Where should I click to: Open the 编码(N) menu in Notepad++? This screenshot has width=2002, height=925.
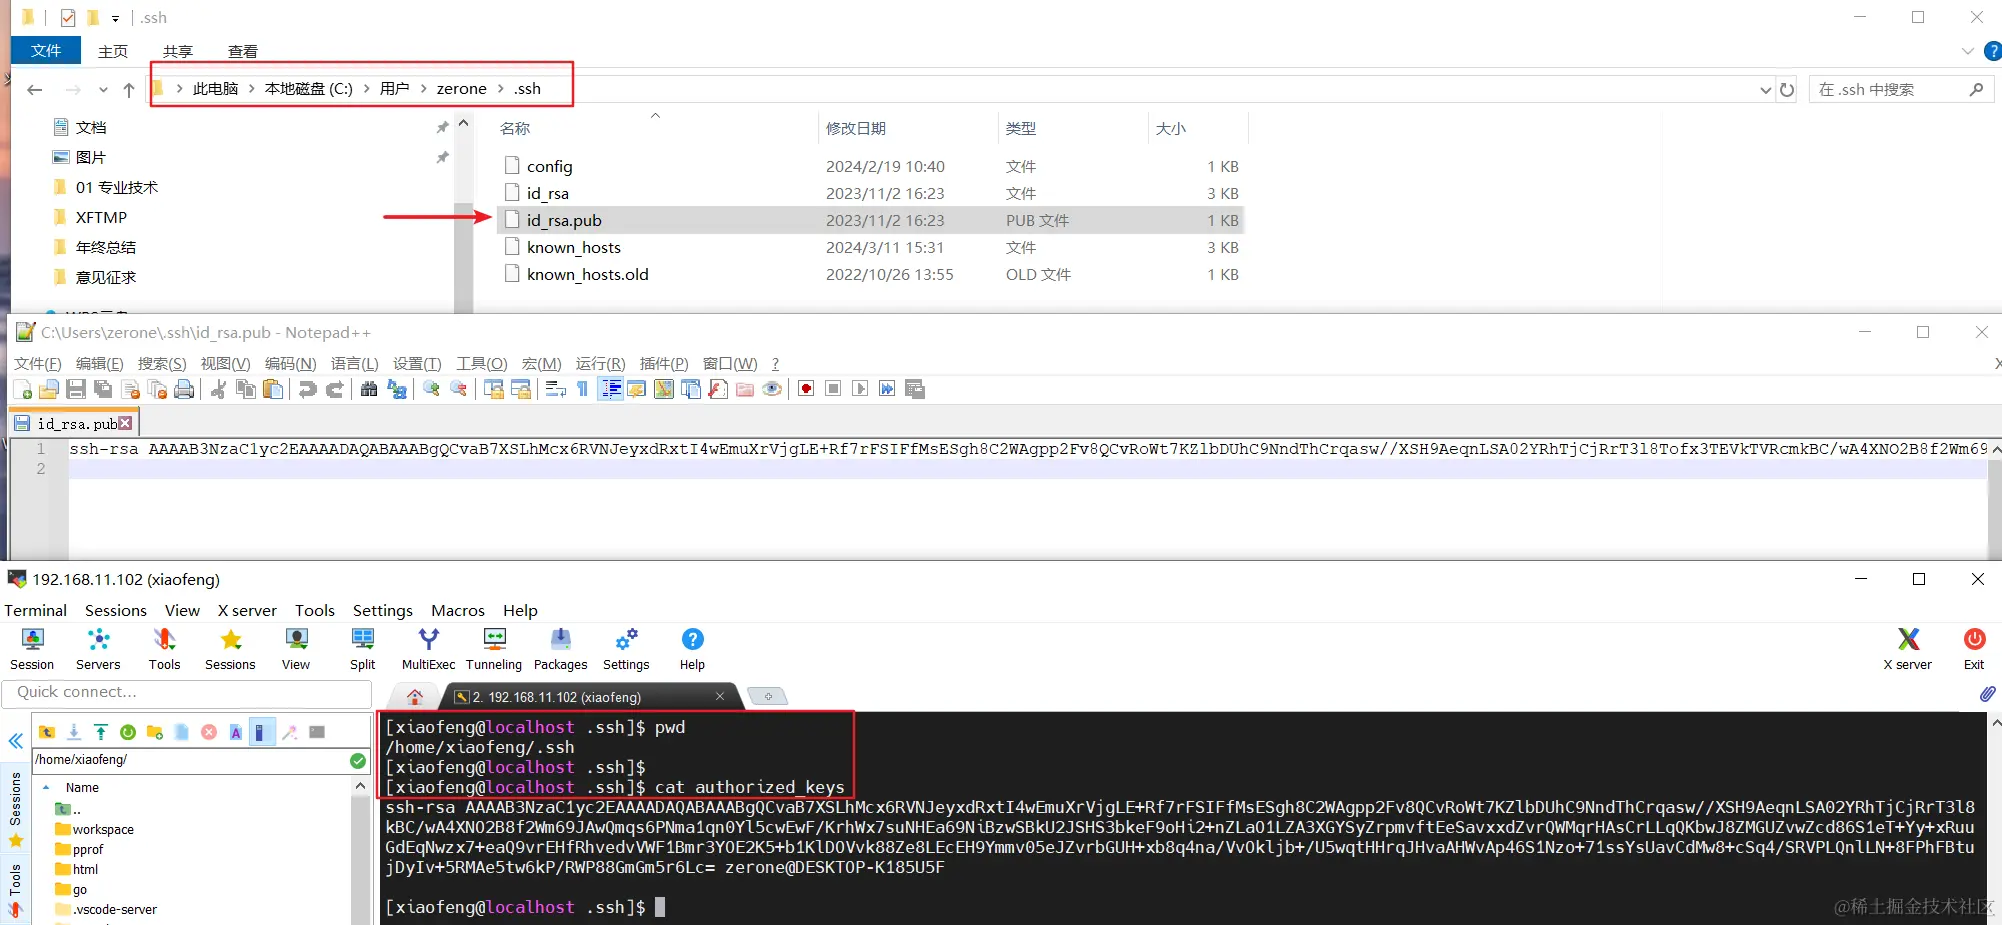(x=290, y=363)
